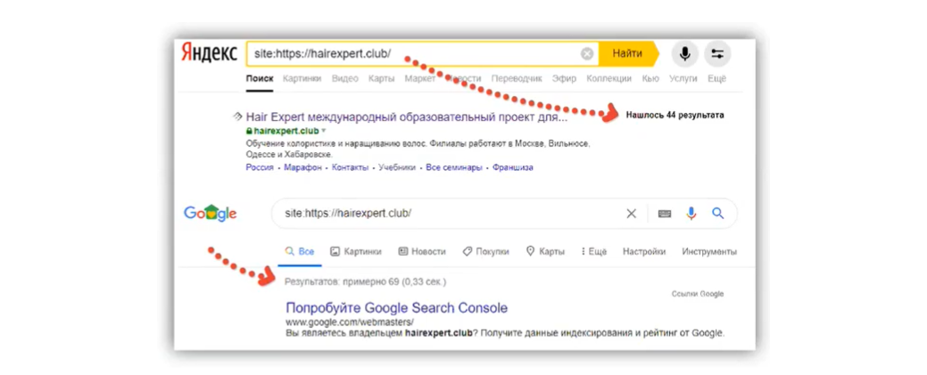The height and width of the screenshot is (375, 927).
Task: Open the Марафон sitelink
Action: (303, 167)
